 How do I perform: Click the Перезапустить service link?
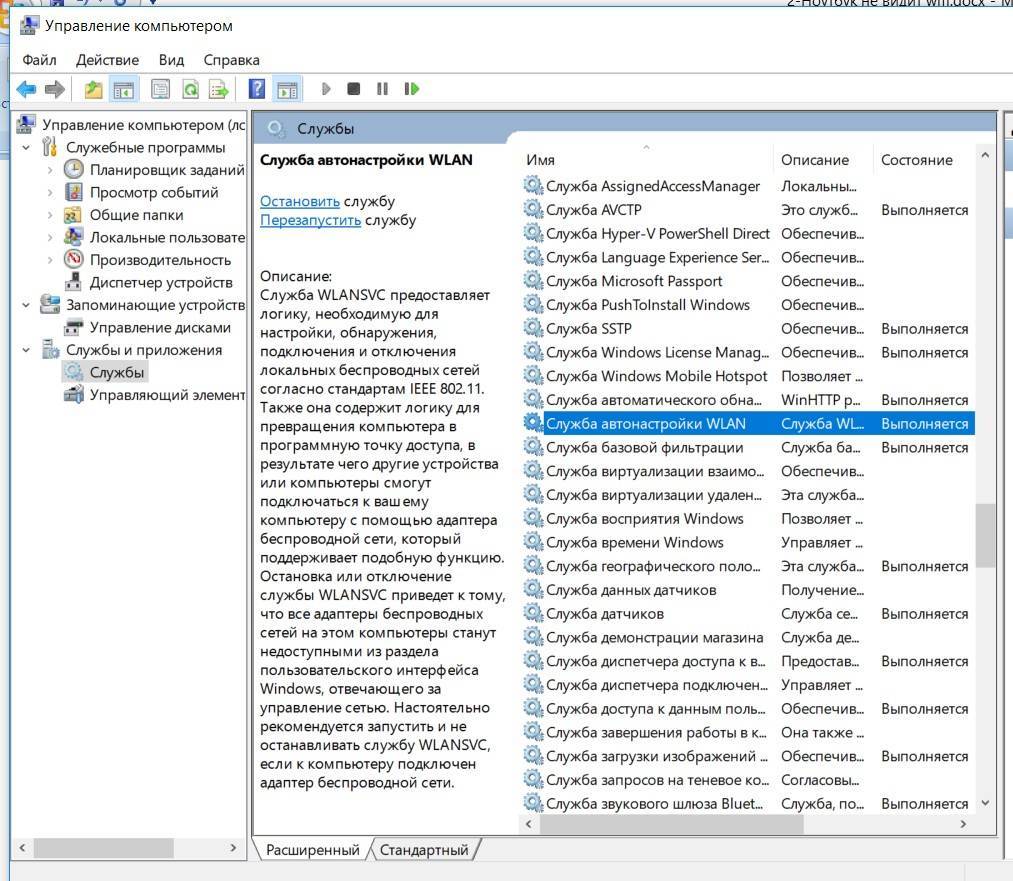click(x=310, y=220)
